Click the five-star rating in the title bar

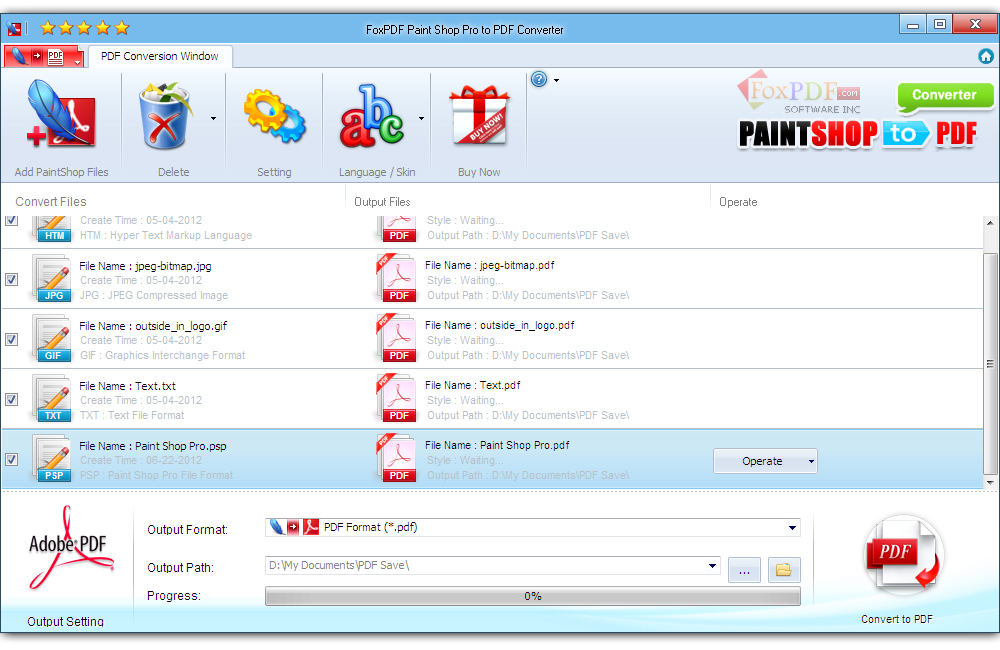pos(85,28)
